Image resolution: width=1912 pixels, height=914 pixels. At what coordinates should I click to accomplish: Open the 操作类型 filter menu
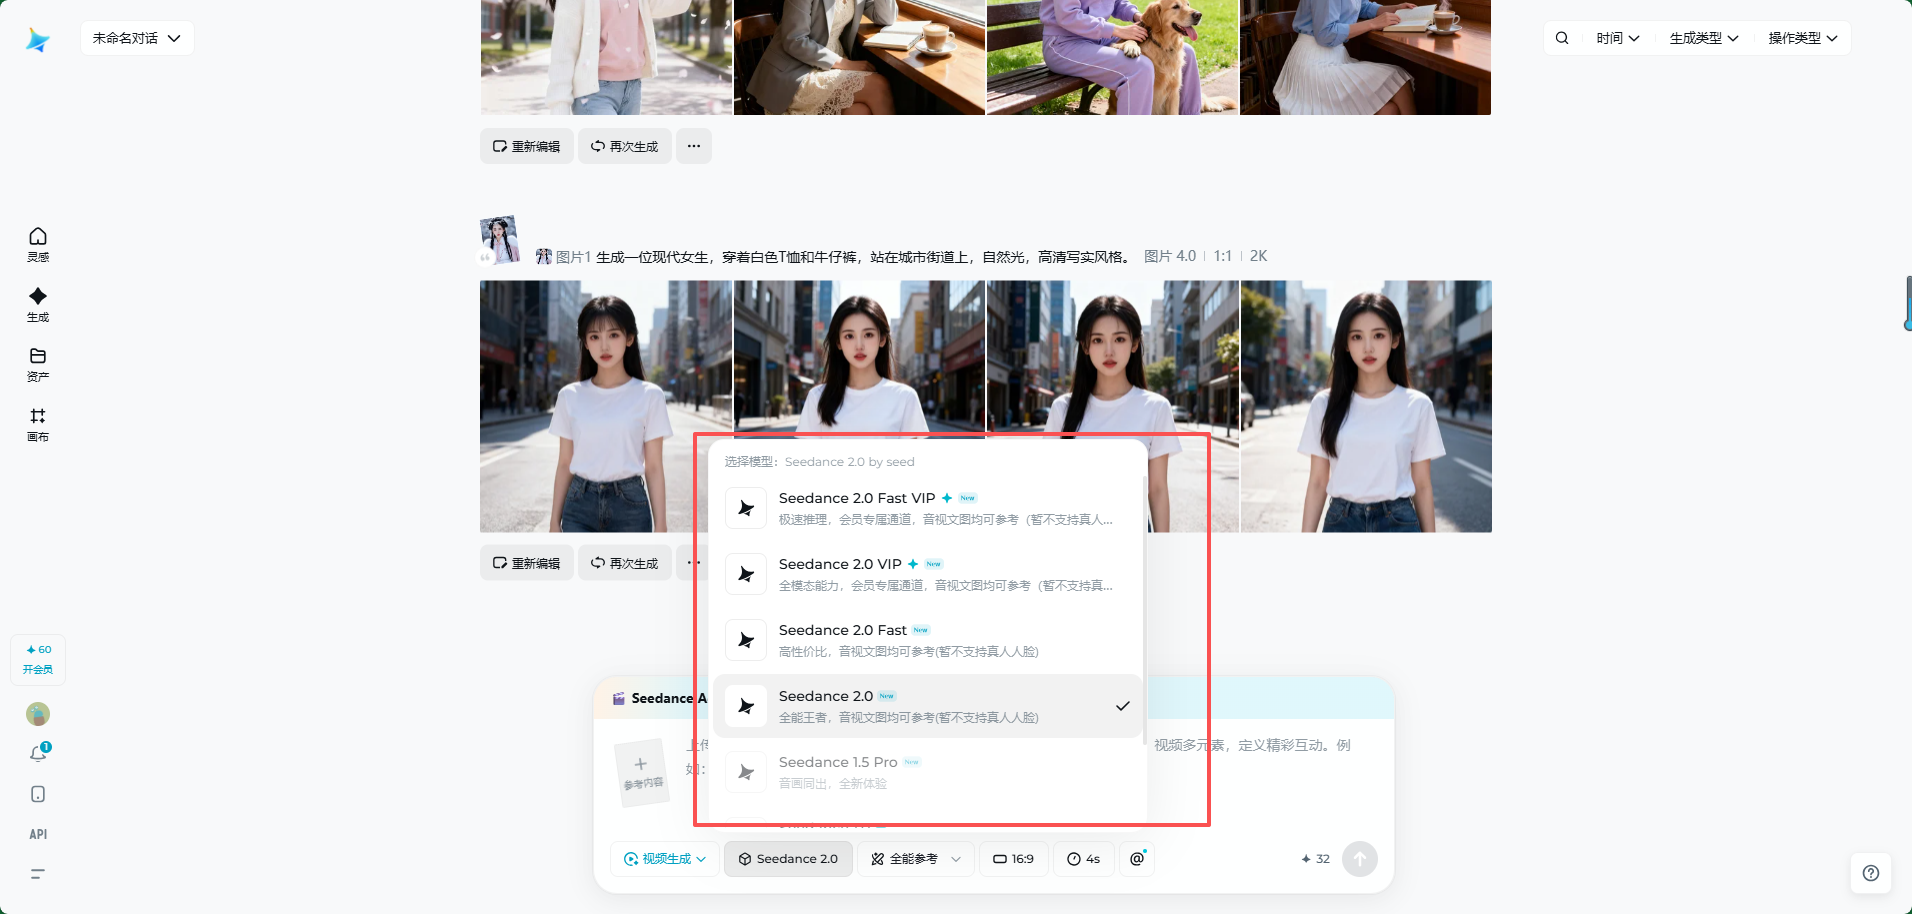coord(1801,37)
